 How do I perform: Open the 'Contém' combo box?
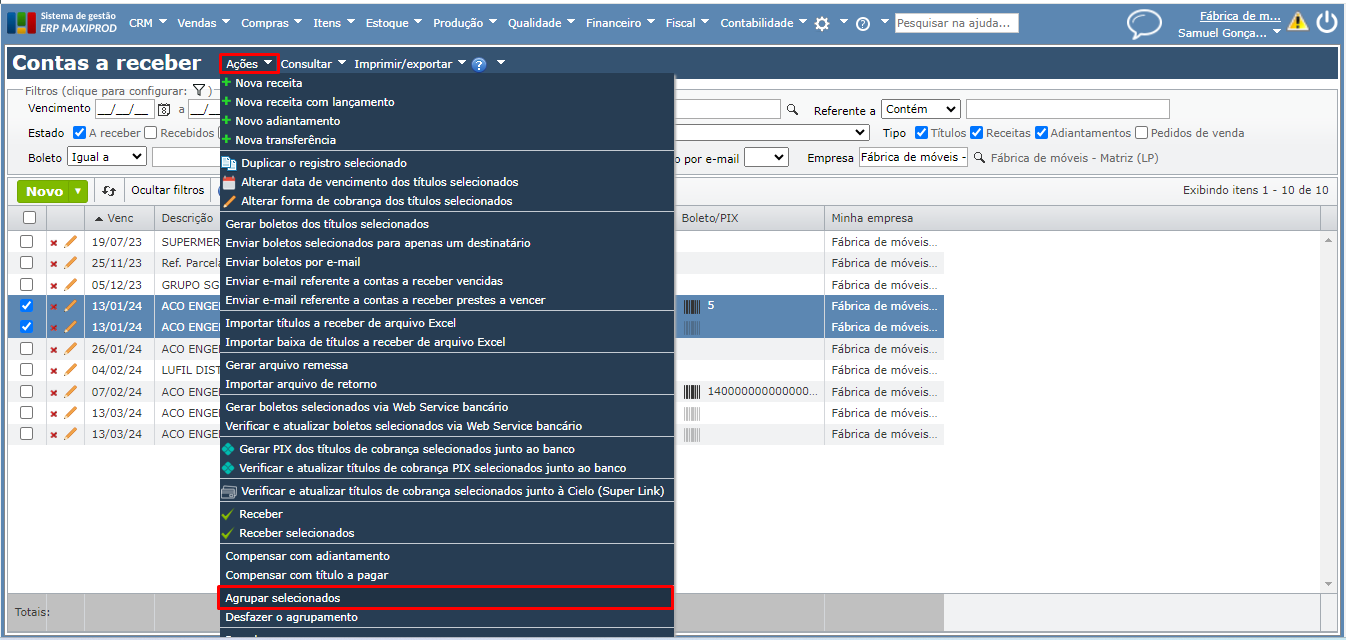(921, 109)
